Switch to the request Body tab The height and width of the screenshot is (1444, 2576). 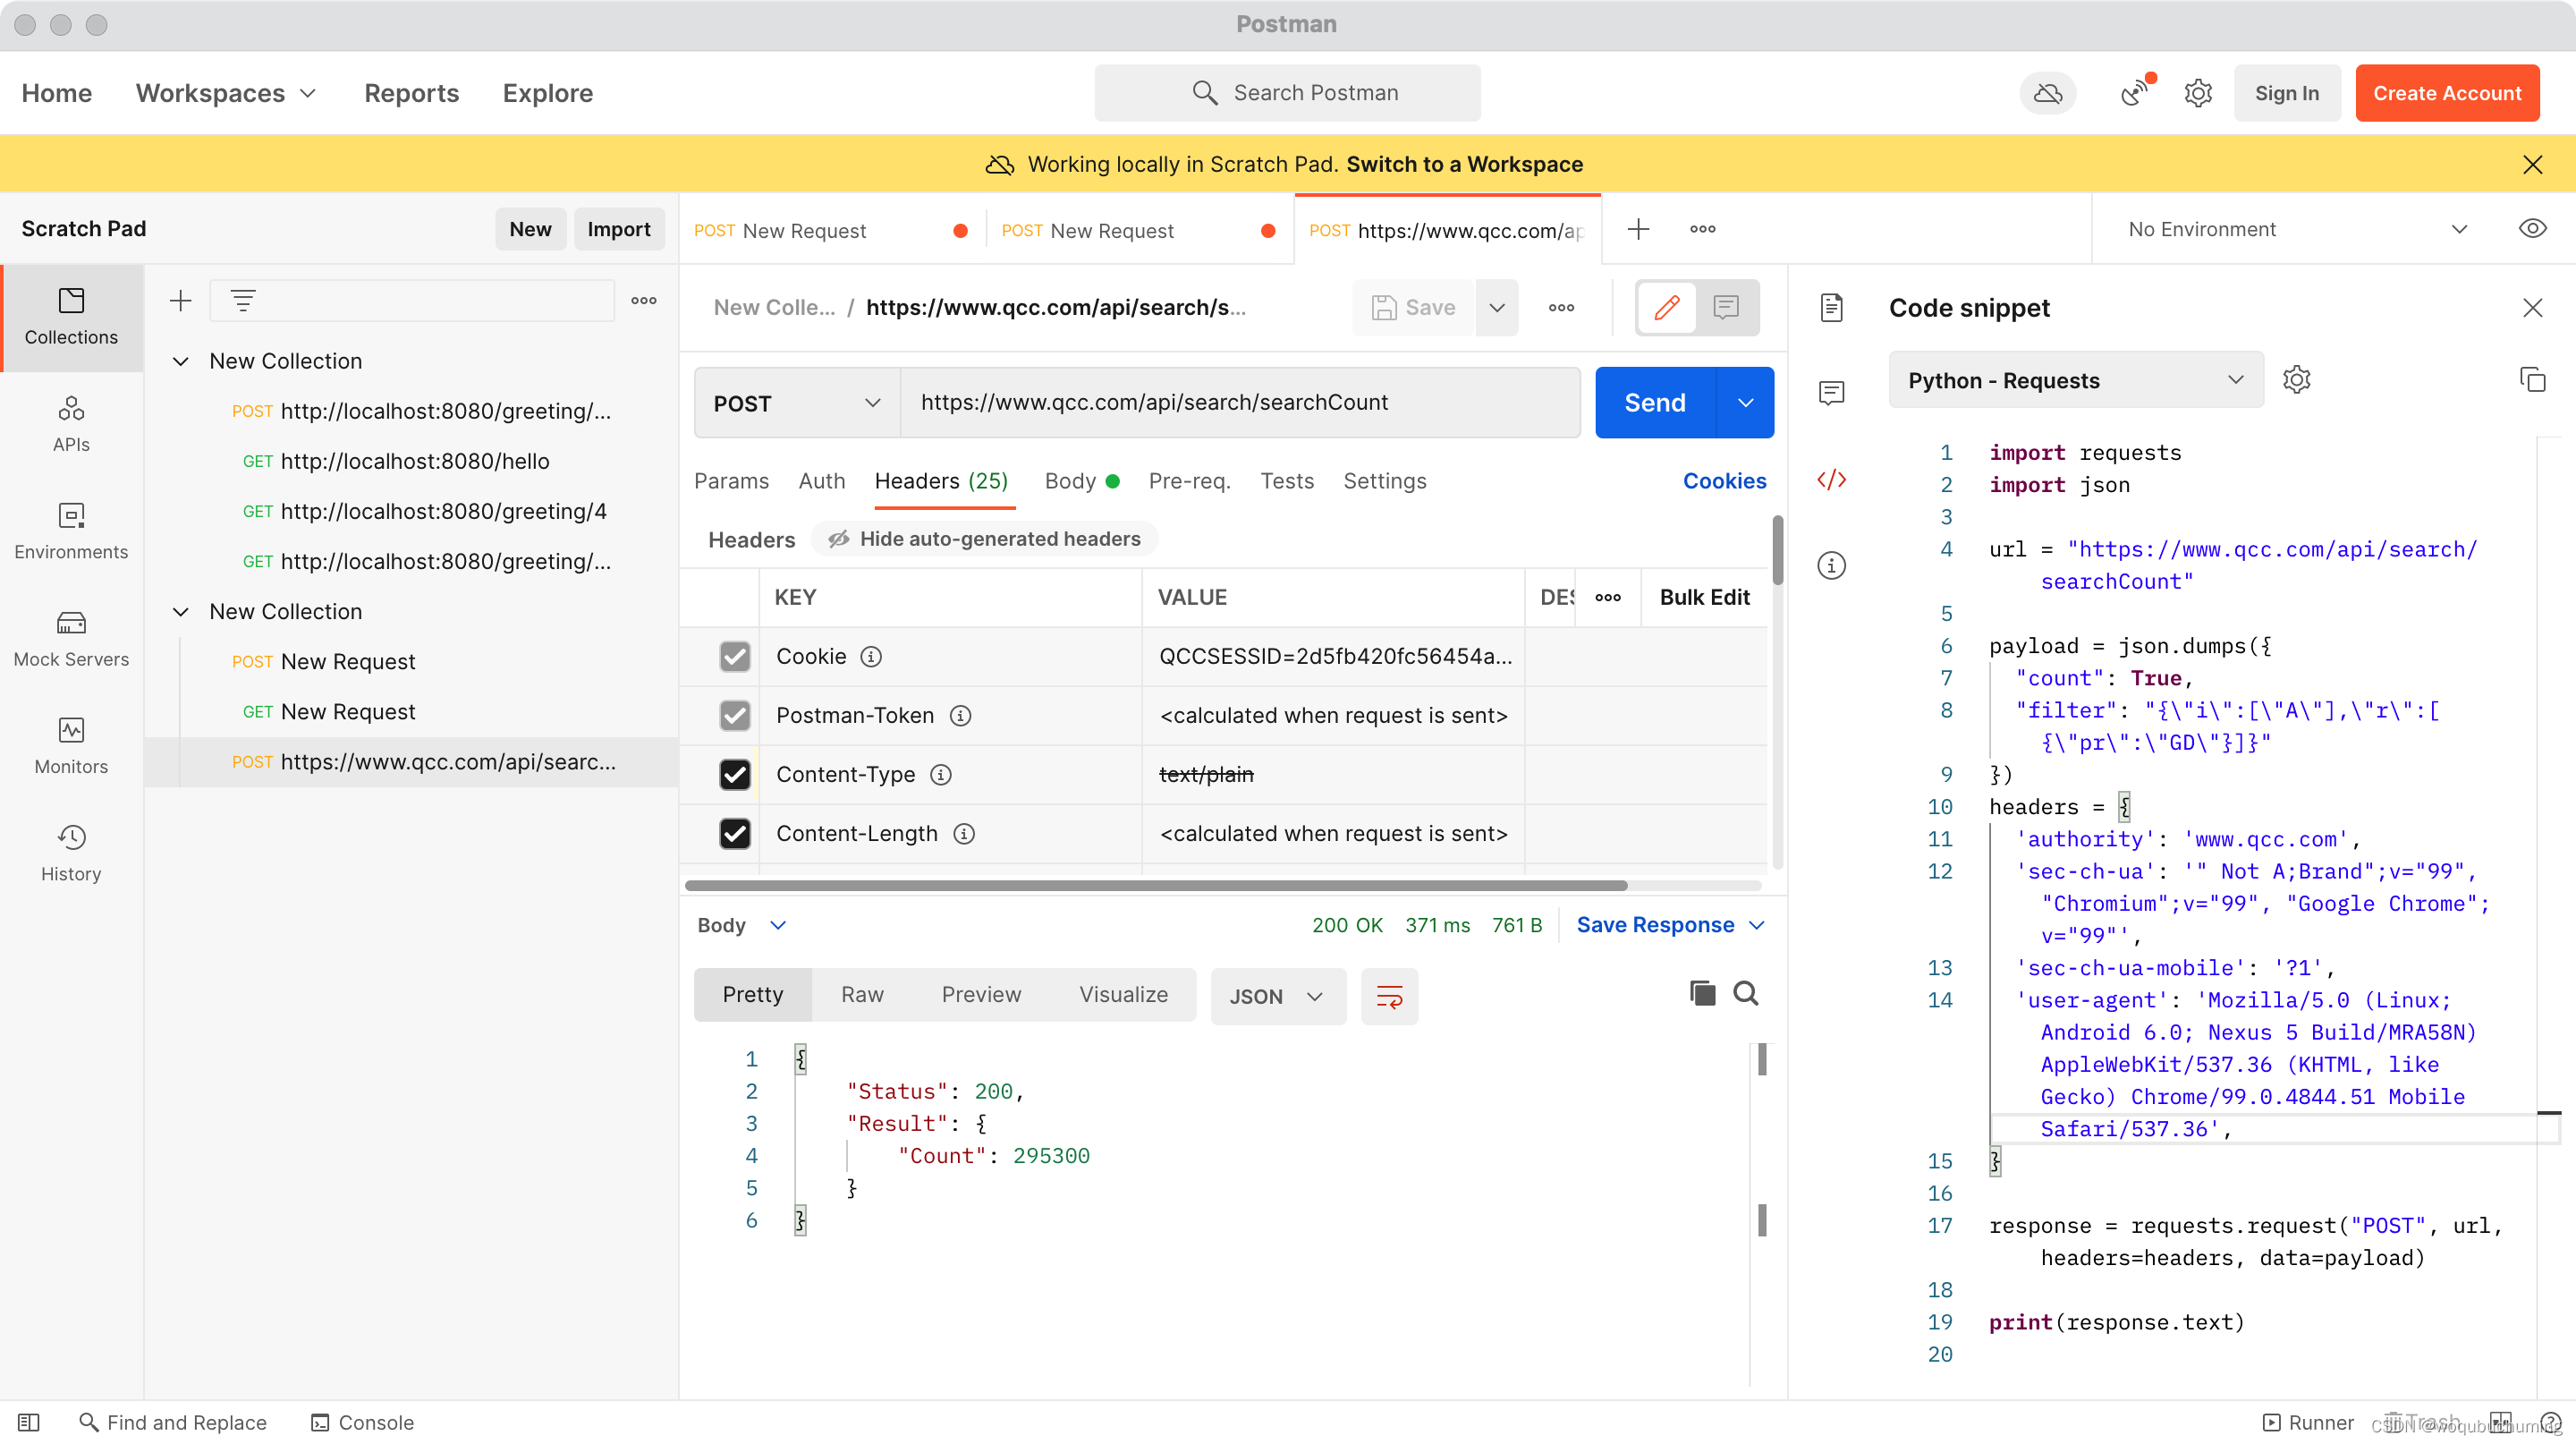click(x=1081, y=481)
